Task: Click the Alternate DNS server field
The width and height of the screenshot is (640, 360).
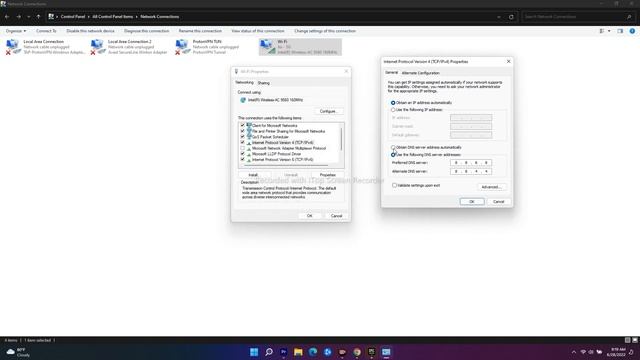Action: 471,171
